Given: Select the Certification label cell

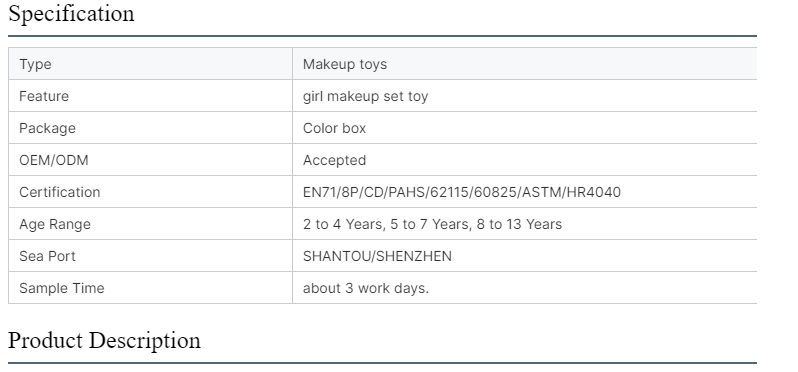Looking at the screenshot, I should pyautogui.click(x=150, y=192).
